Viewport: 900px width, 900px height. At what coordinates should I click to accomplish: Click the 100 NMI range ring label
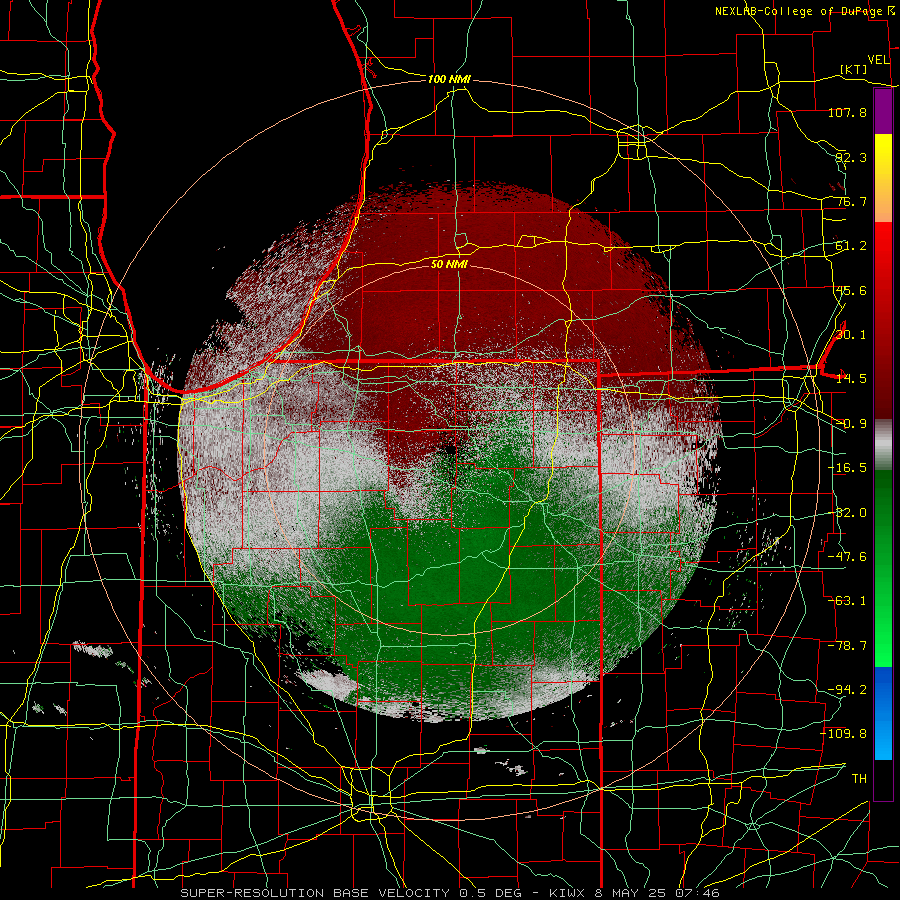pyautogui.click(x=449, y=79)
